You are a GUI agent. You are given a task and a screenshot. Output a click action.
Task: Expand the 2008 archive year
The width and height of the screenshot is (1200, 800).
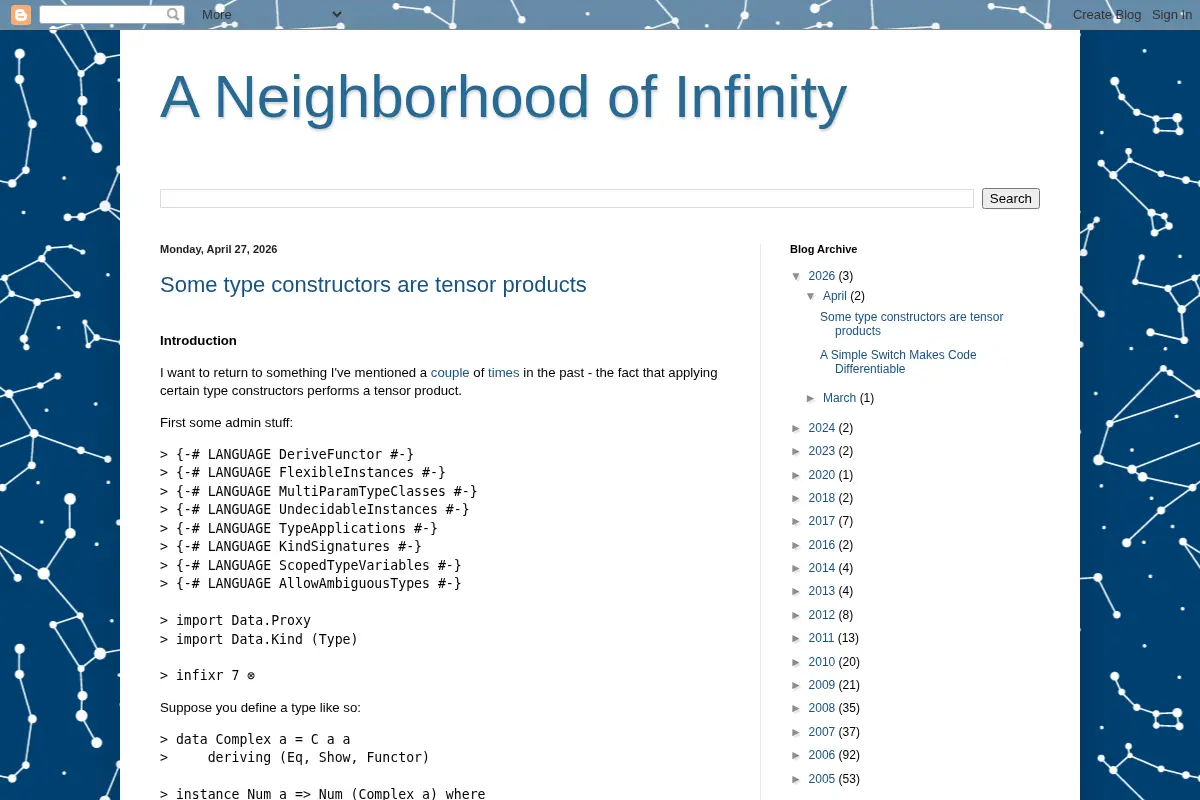point(797,709)
